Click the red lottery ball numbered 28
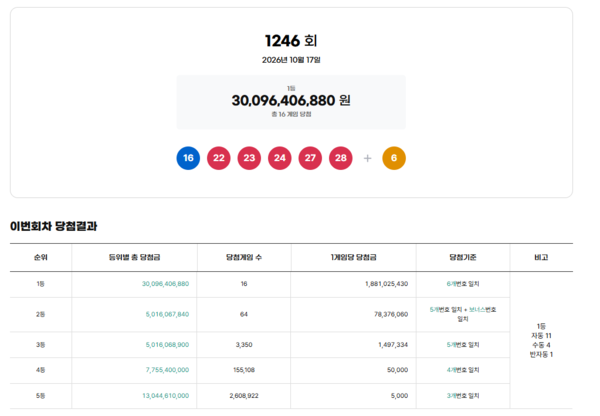 tap(341, 158)
